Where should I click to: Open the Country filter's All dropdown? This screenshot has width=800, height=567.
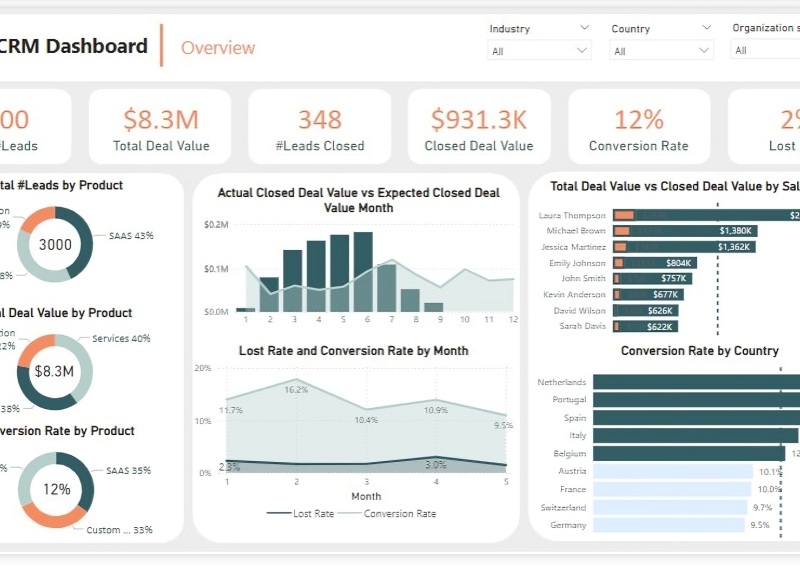(662, 51)
